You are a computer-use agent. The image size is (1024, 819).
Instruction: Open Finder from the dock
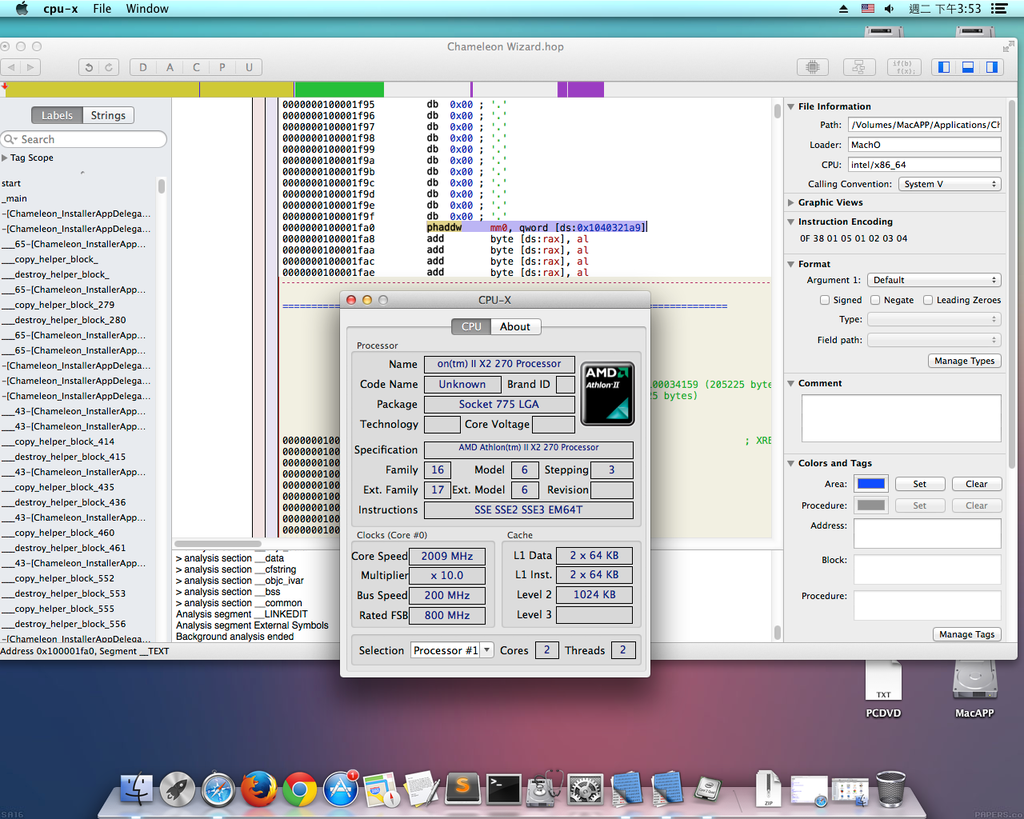coord(136,788)
